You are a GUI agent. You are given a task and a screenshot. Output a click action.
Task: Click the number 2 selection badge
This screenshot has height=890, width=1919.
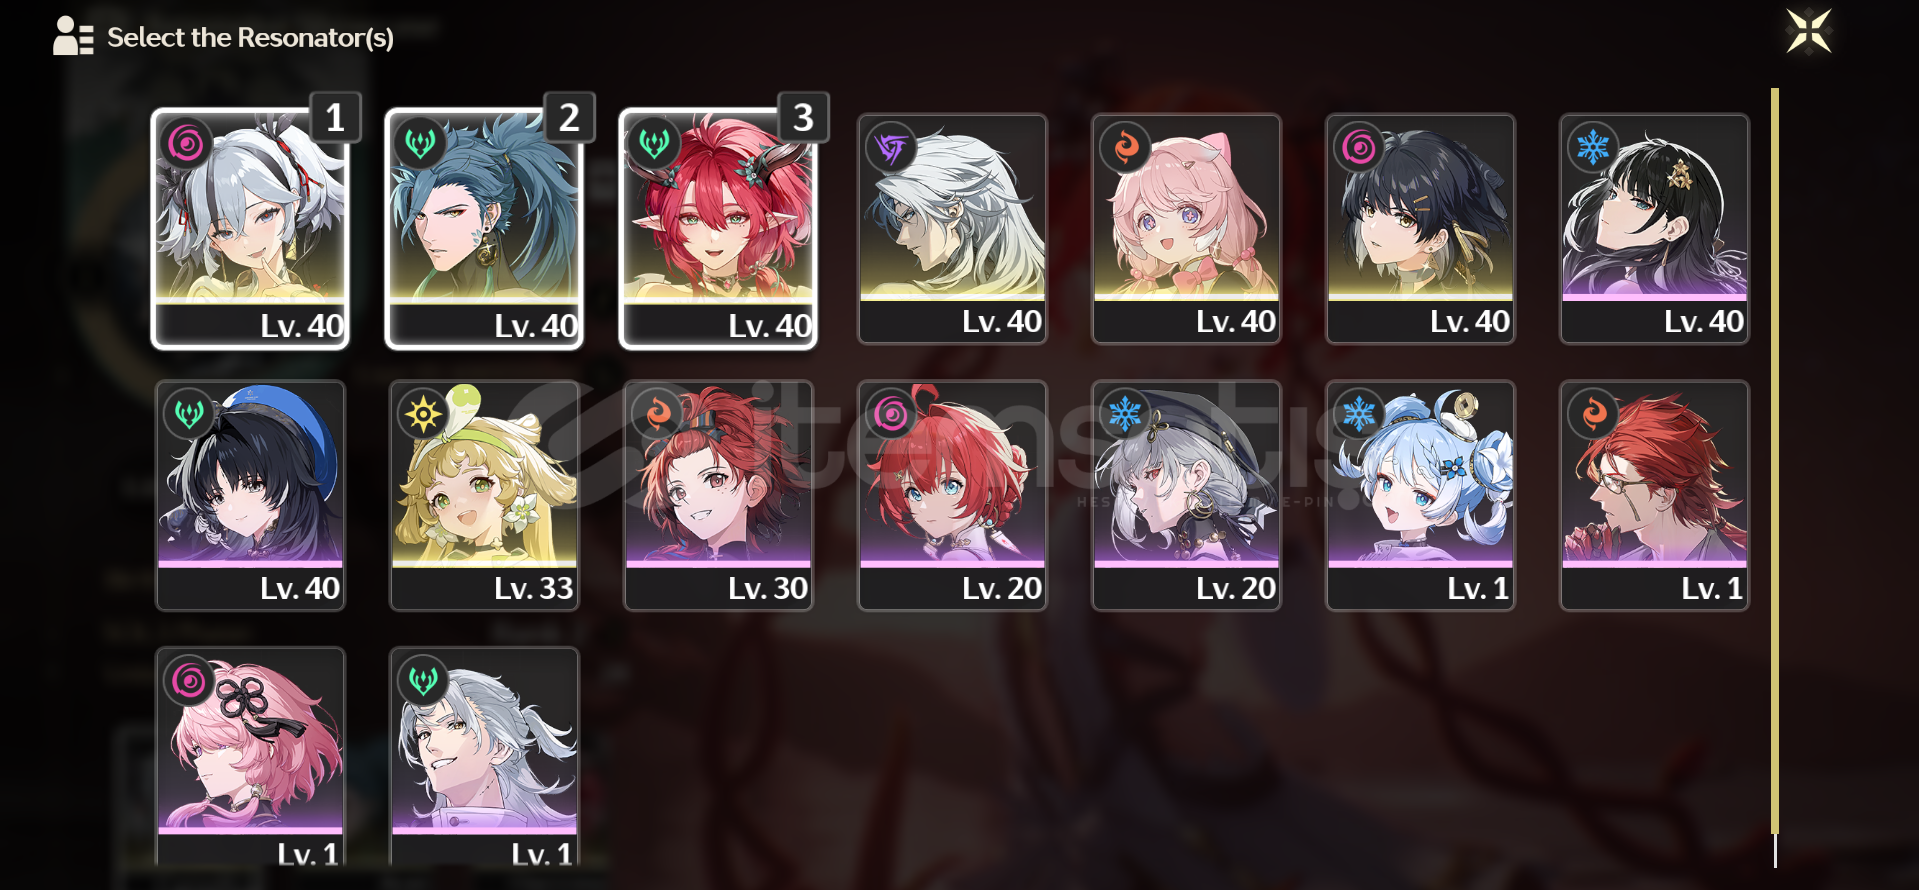point(569,118)
